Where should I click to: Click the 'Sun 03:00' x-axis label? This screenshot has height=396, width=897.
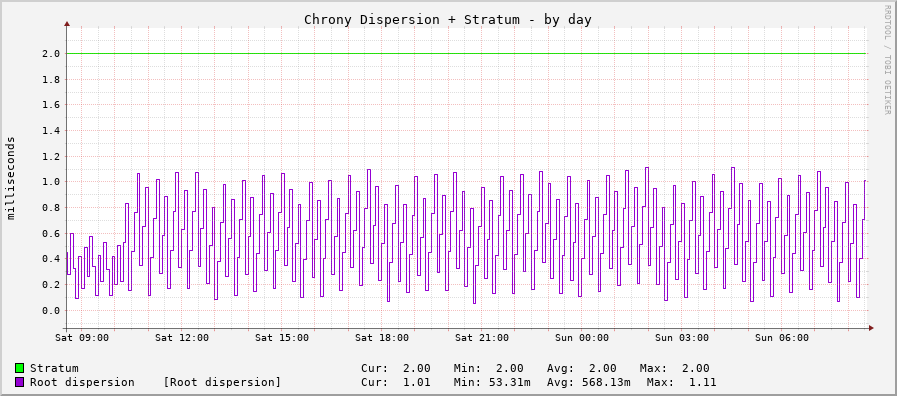pos(682,338)
